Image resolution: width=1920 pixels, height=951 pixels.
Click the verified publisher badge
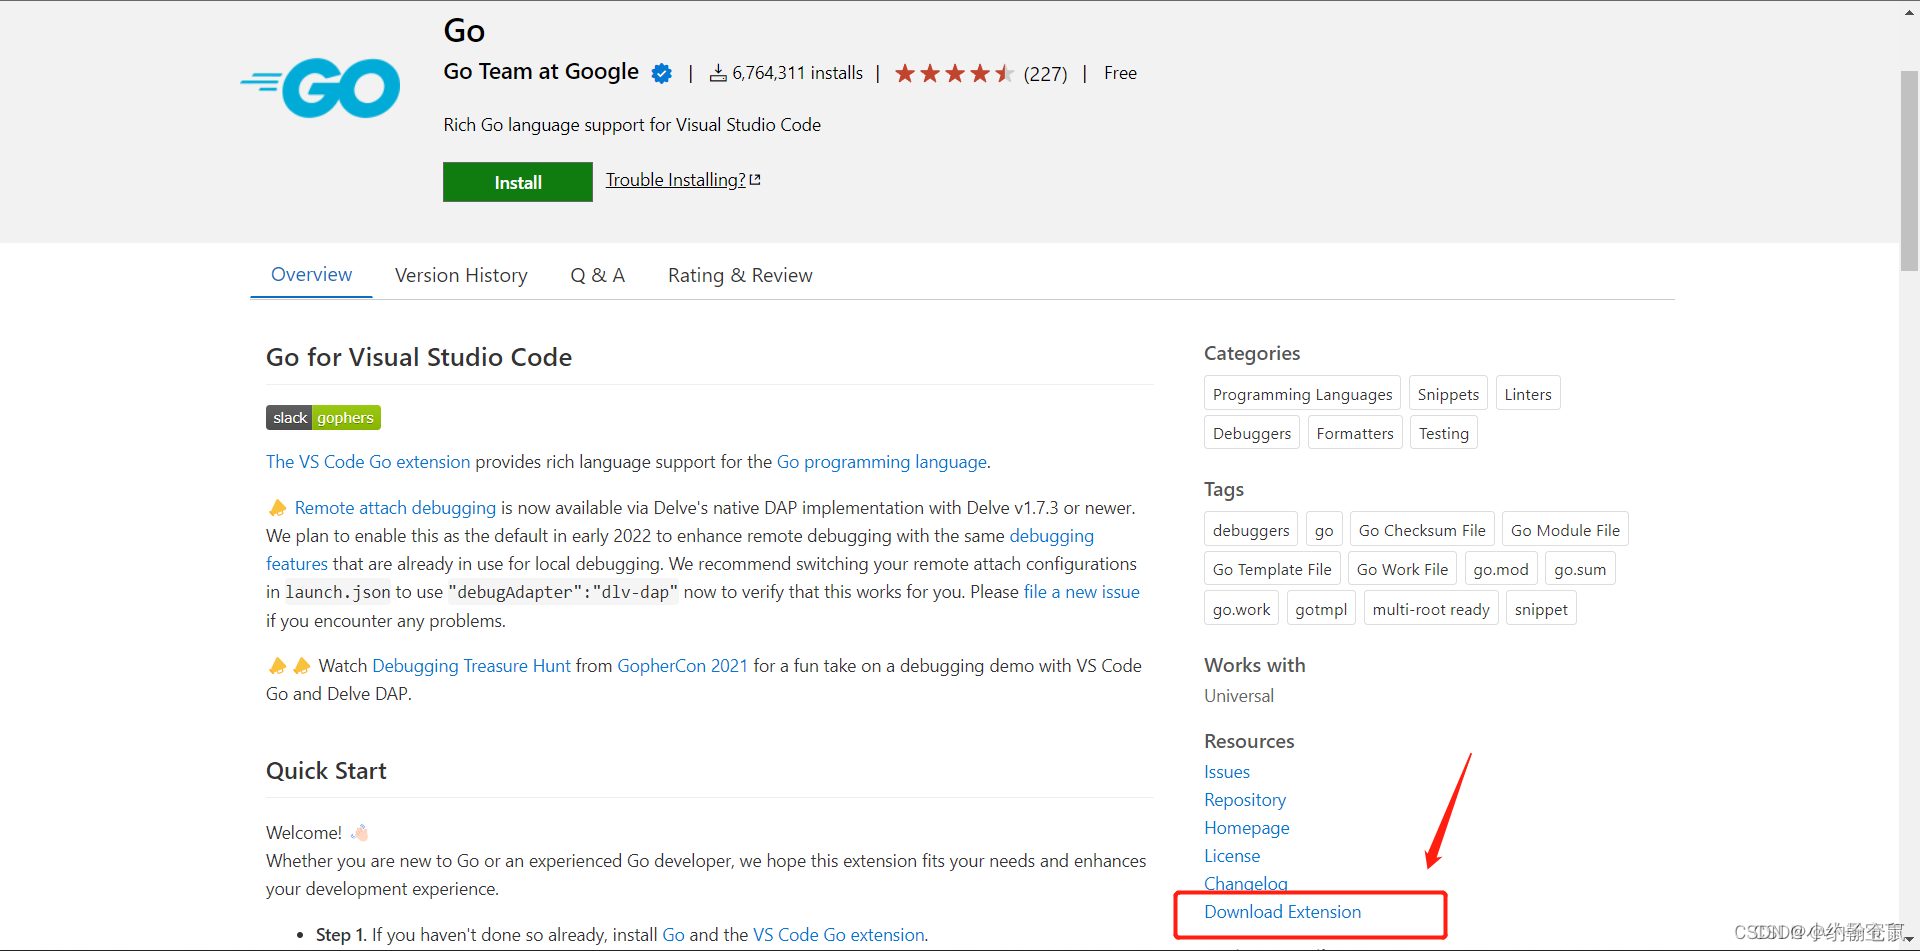point(661,73)
